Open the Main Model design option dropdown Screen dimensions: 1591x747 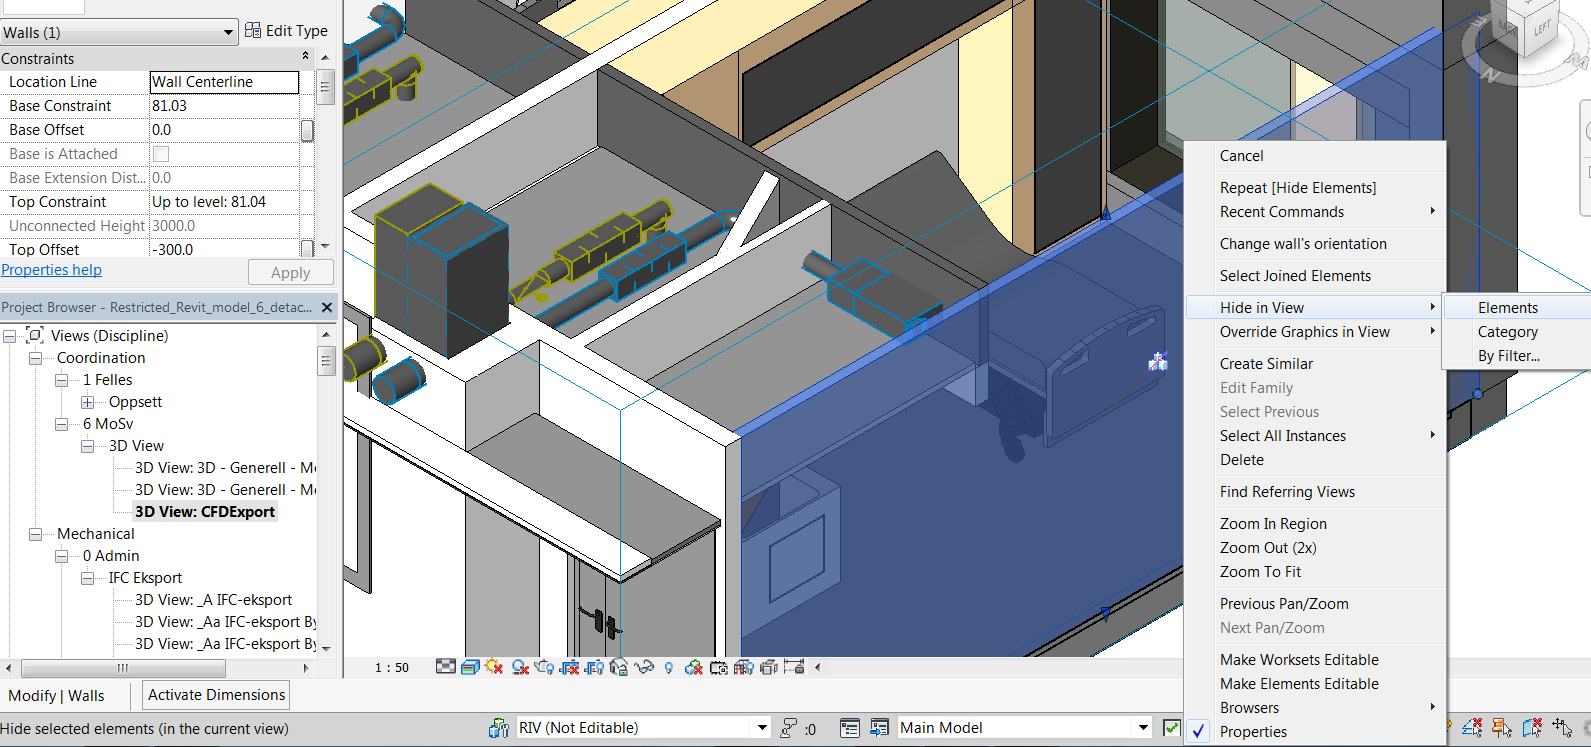coord(1144,728)
